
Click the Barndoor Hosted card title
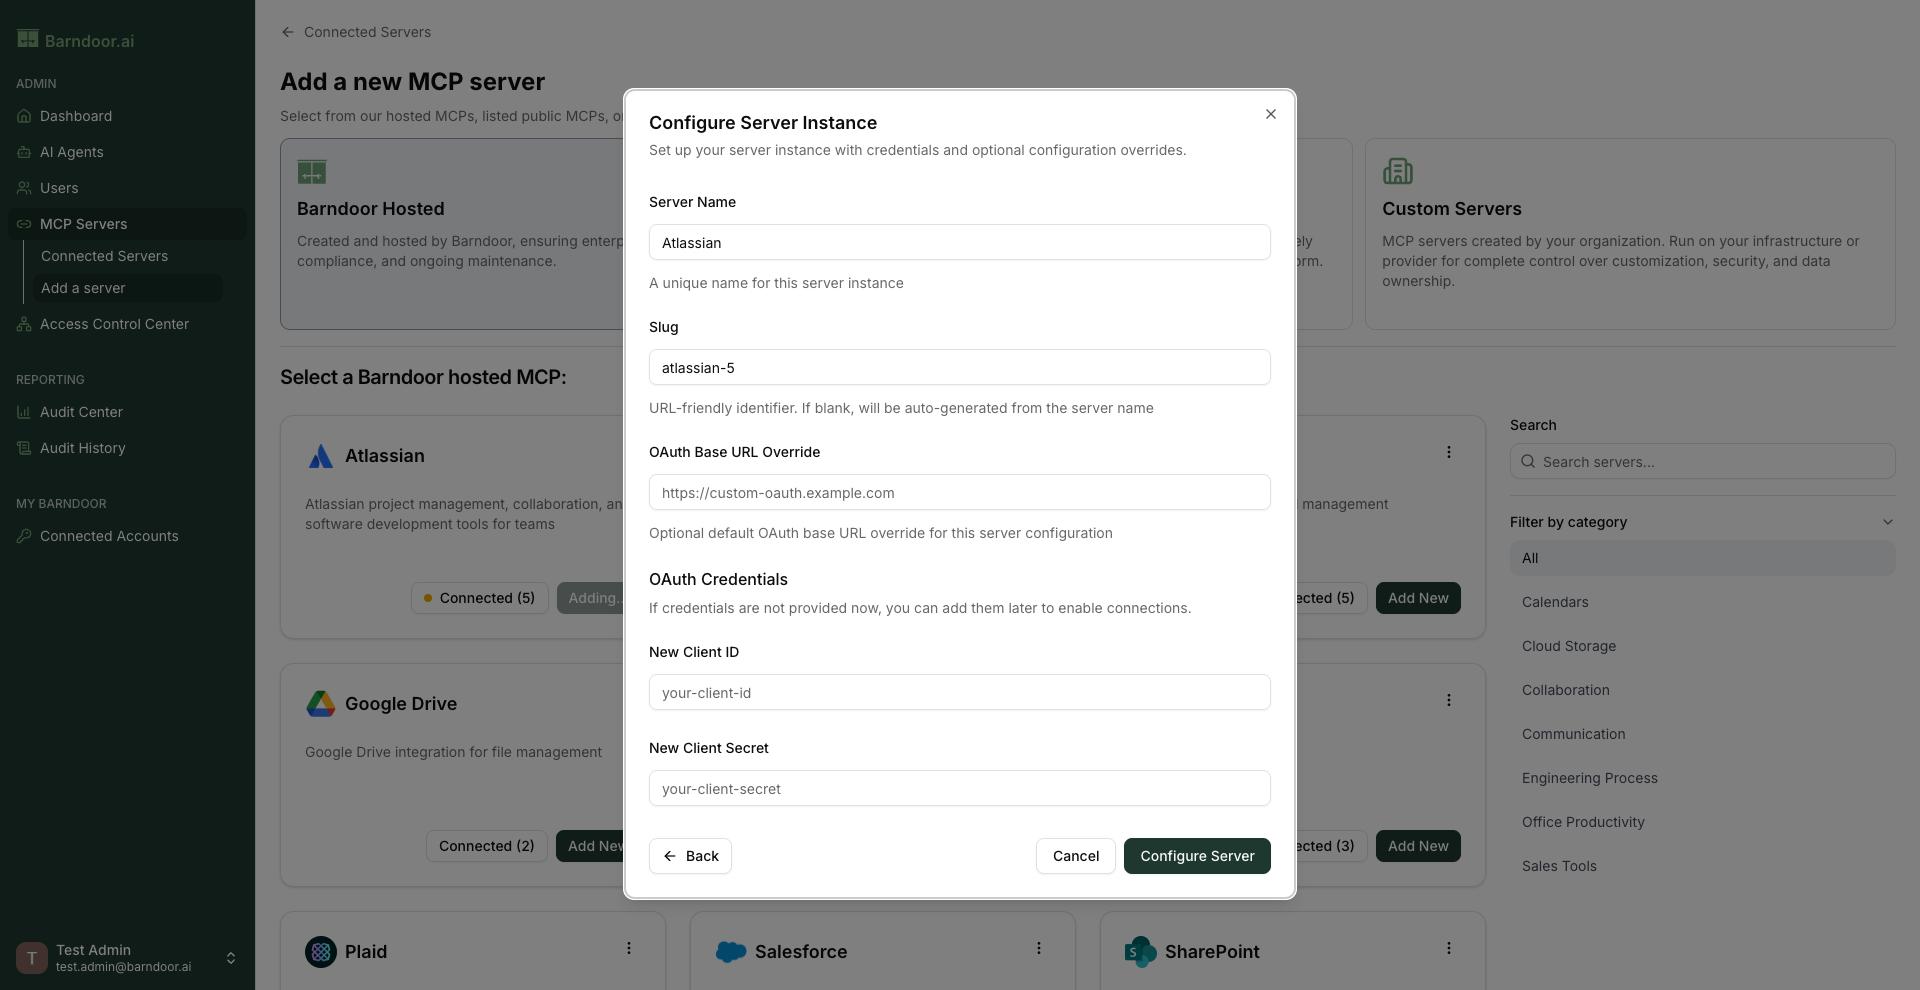click(370, 209)
